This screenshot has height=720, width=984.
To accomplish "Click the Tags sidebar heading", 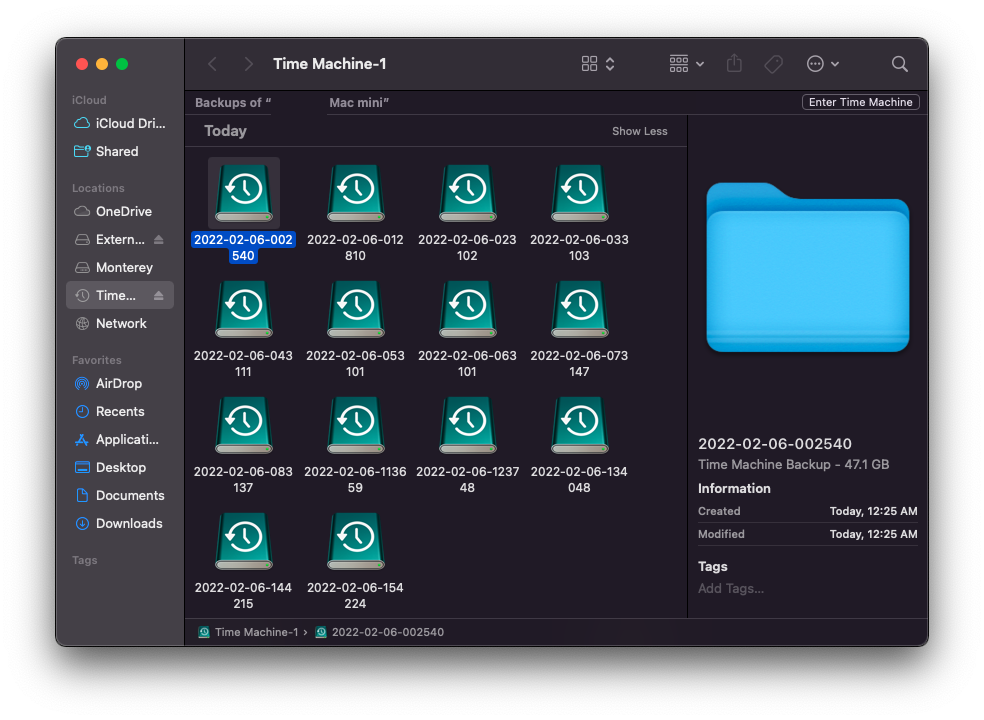I will coord(85,560).
